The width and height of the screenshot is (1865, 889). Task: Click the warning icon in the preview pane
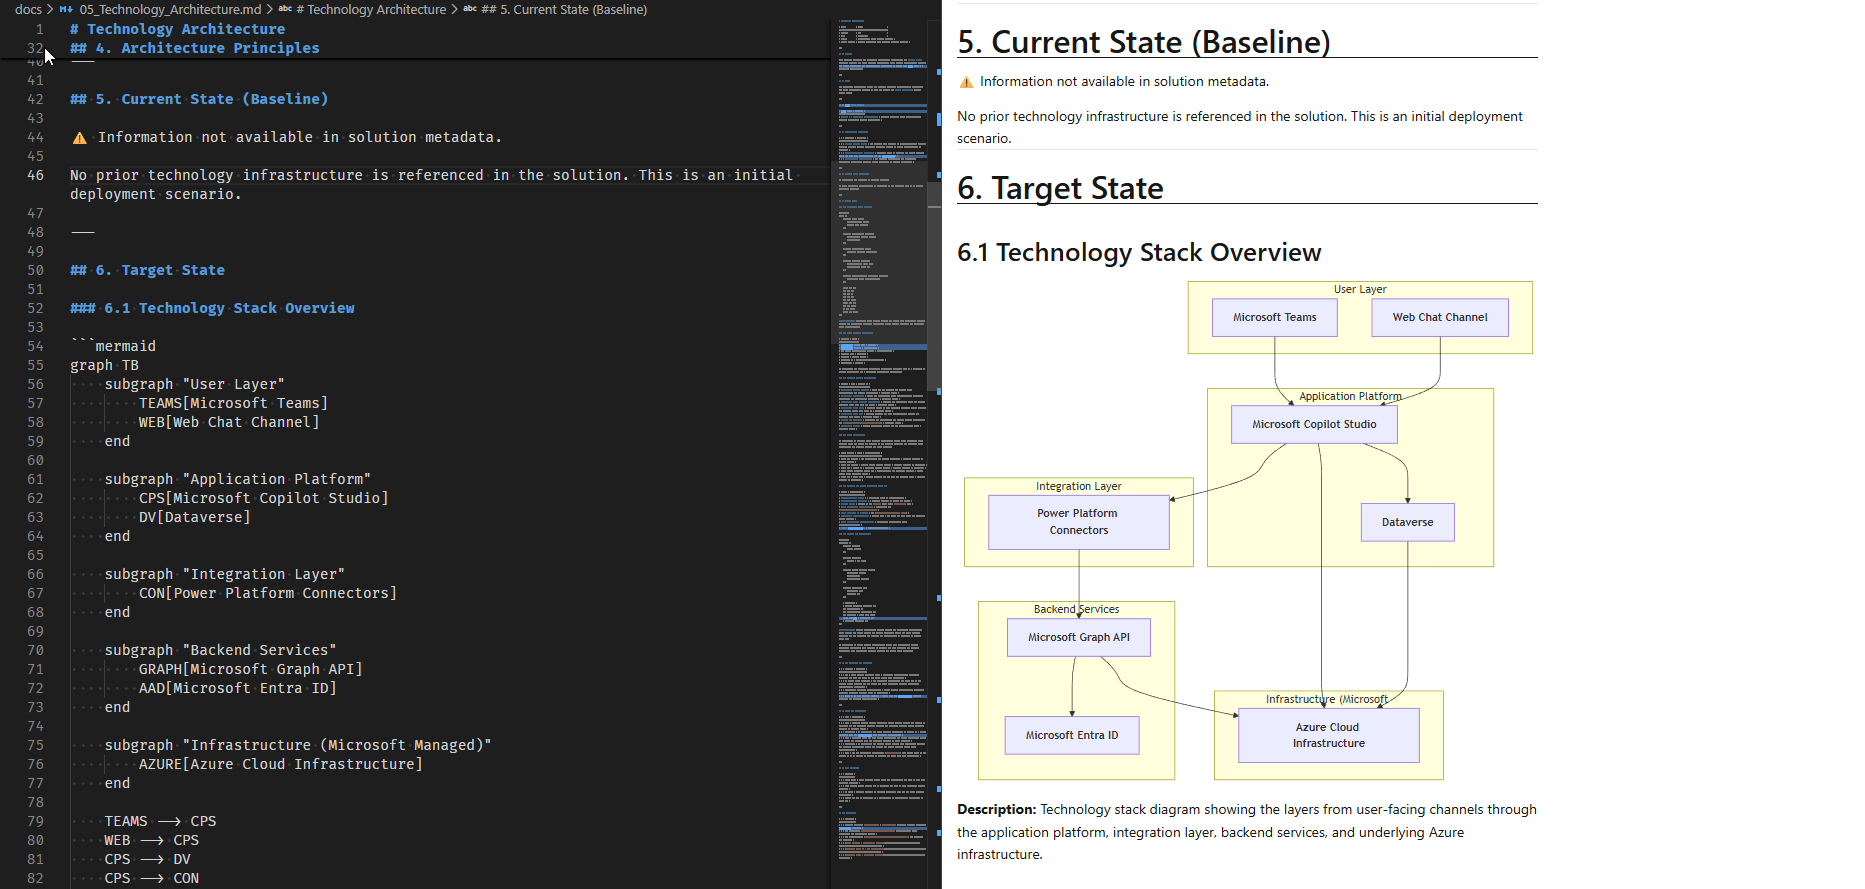[x=966, y=82]
